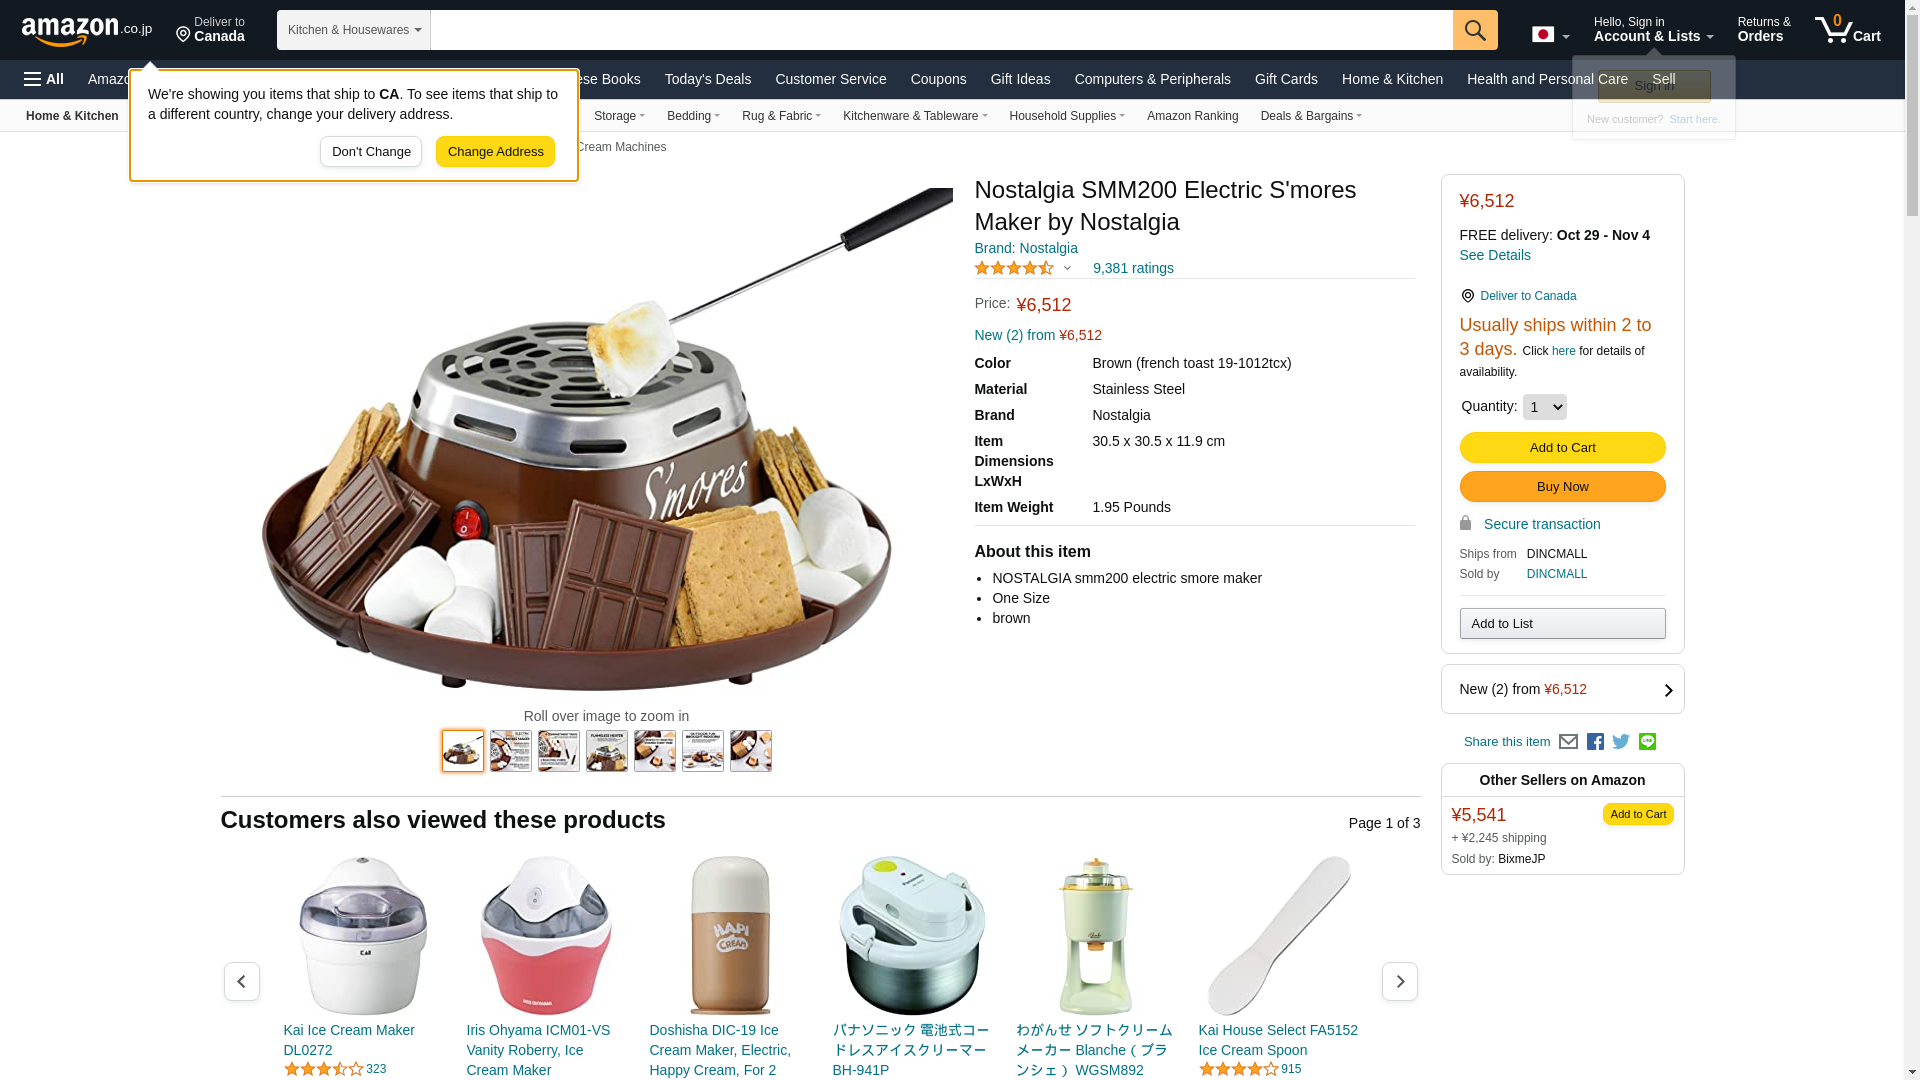Show next carousel page of products
Screen dimensions: 1920x1080
[1399, 982]
